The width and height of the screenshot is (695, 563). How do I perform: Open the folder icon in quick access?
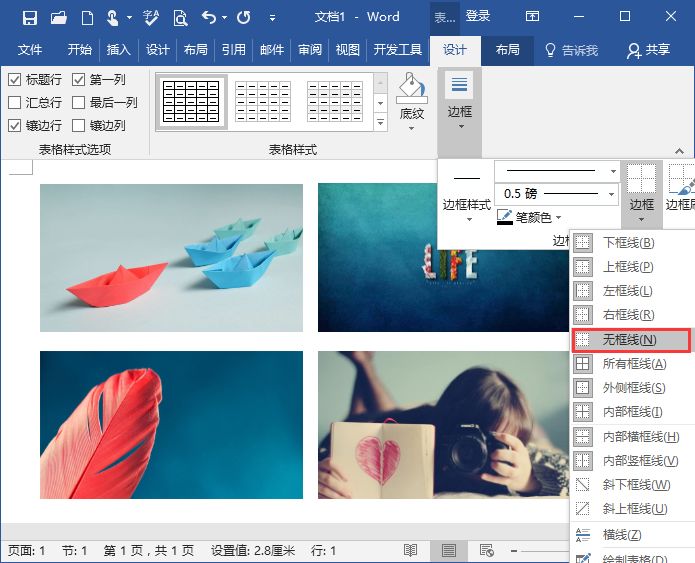point(59,17)
